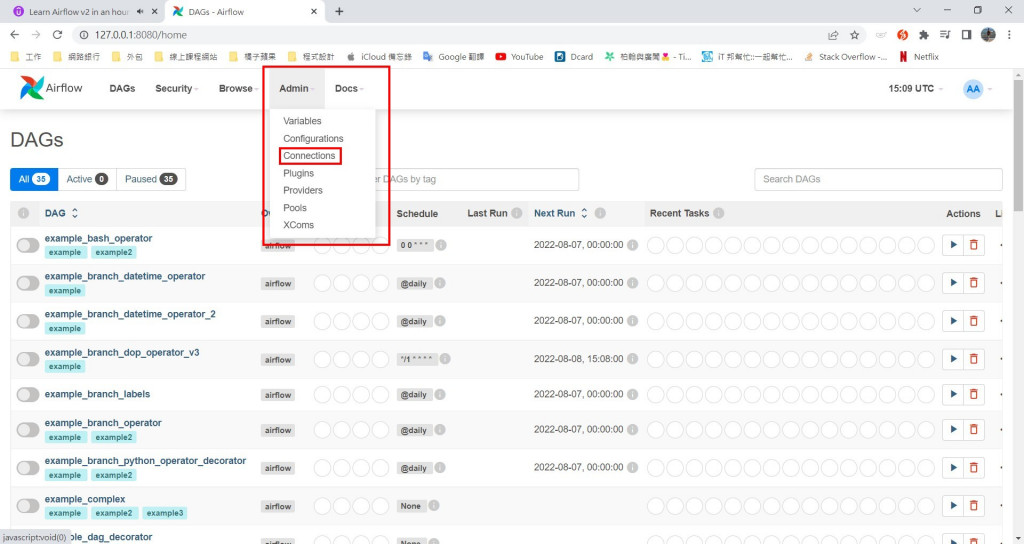Image resolution: width=1024 pixels, height=544 pixels.
Task: Trigger example_branch_labels DAG
Action: coord(953,394)
